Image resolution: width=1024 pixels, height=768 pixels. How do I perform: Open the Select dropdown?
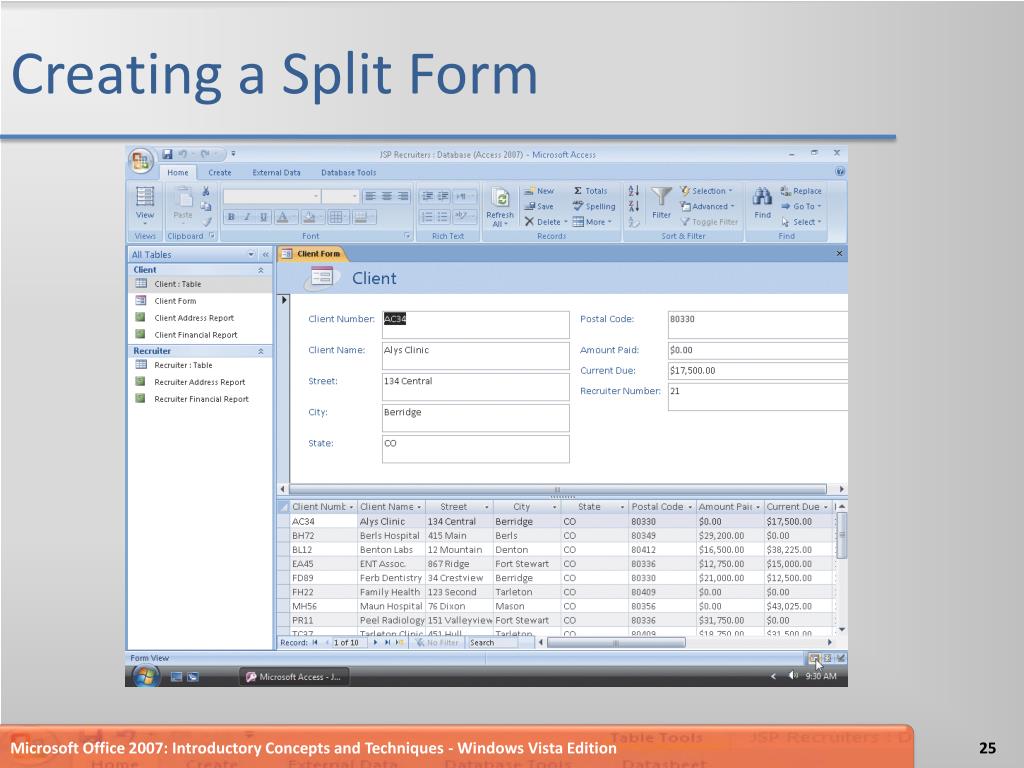point(801,222)
